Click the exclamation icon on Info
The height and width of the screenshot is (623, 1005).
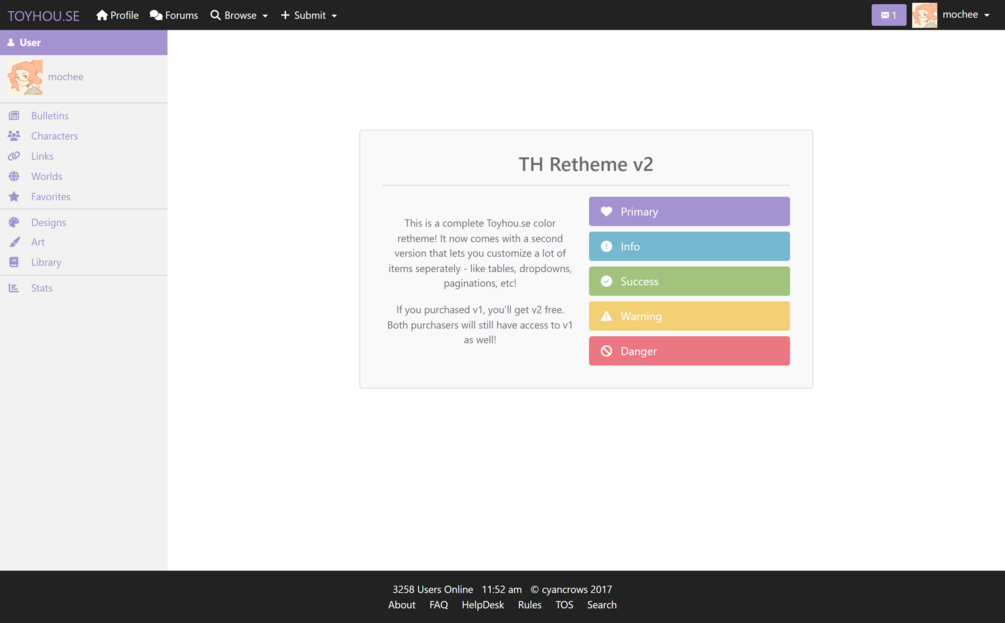(x=606, y=246)
